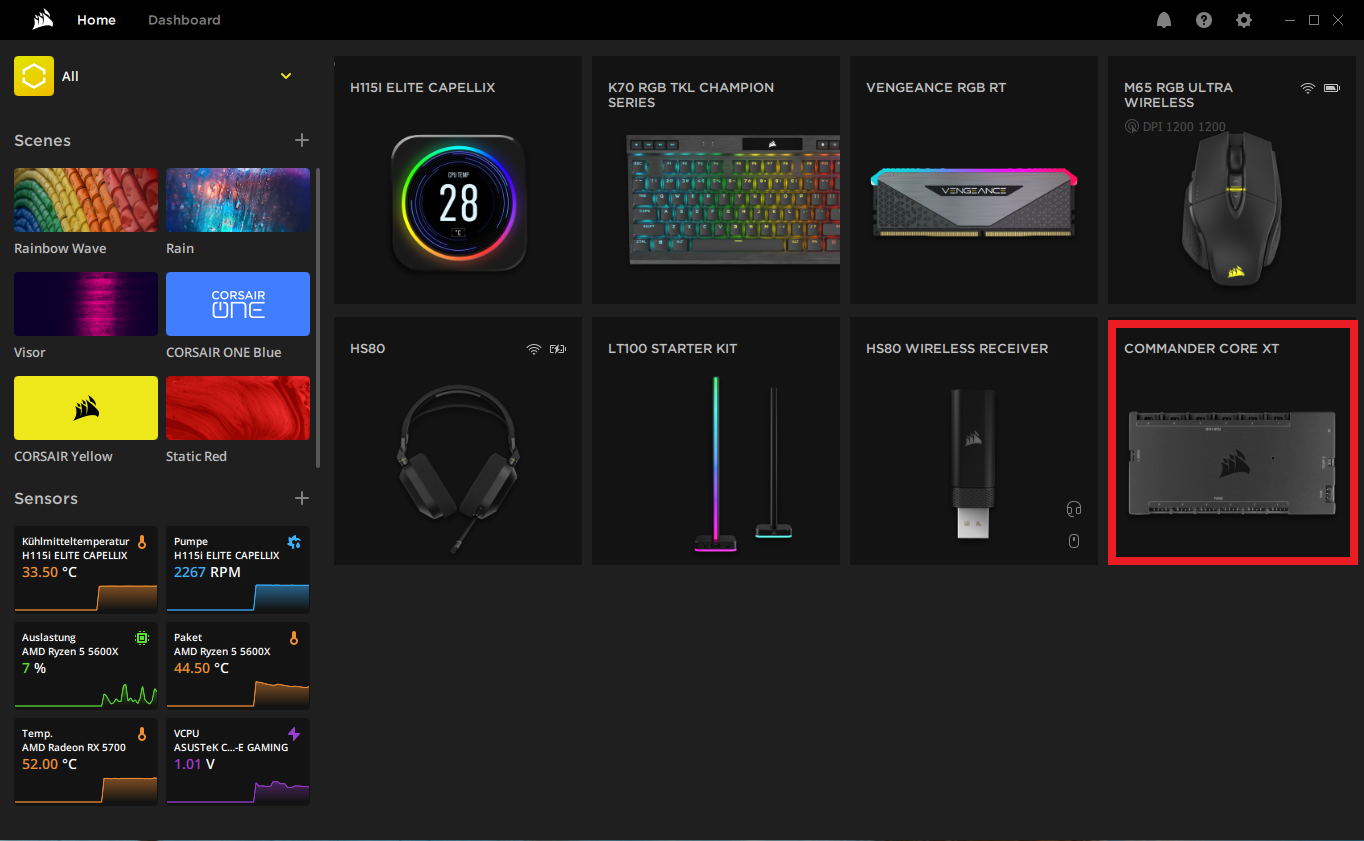Open the COMMANDER CORE XT device tile
Screen dimensions: 1364x841
1232,442
